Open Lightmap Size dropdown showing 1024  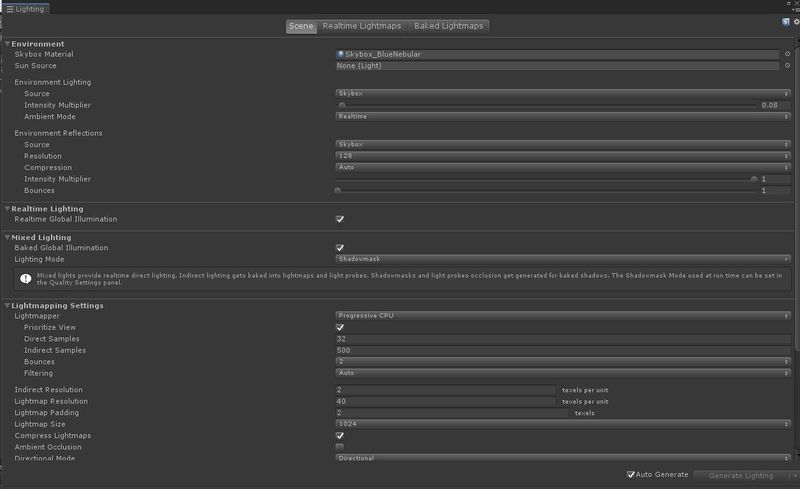[x=563, y=424]
